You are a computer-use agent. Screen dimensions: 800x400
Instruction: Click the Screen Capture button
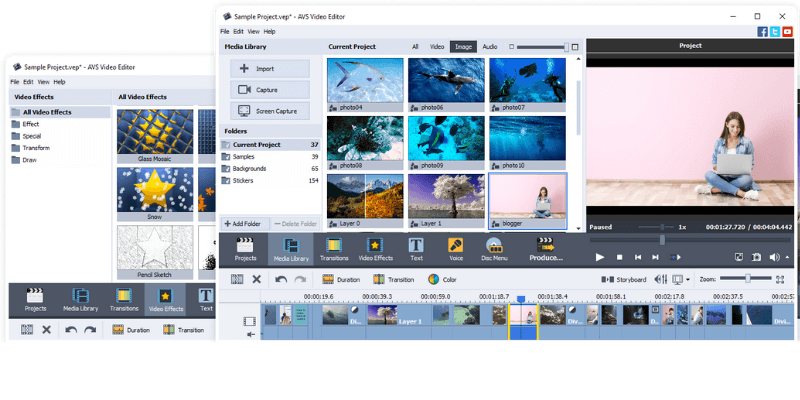(x=270, y=112)
